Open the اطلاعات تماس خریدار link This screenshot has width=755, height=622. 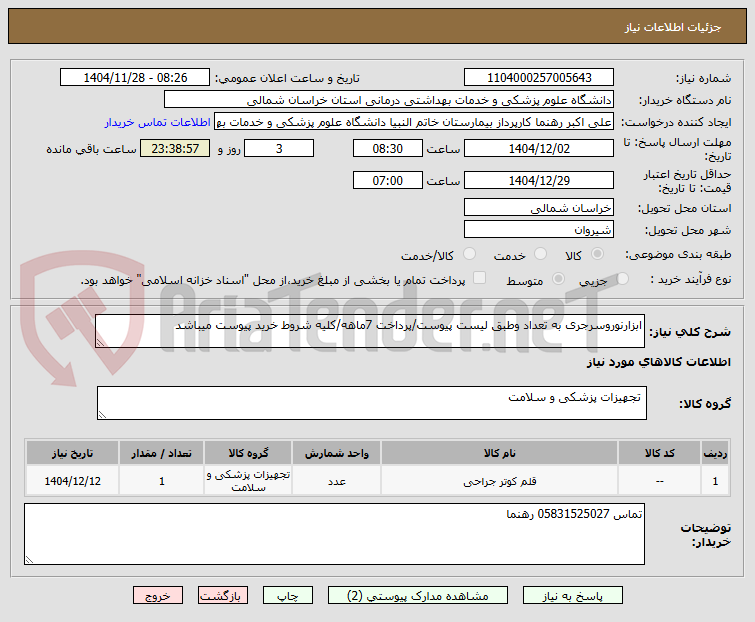(157, 122)
